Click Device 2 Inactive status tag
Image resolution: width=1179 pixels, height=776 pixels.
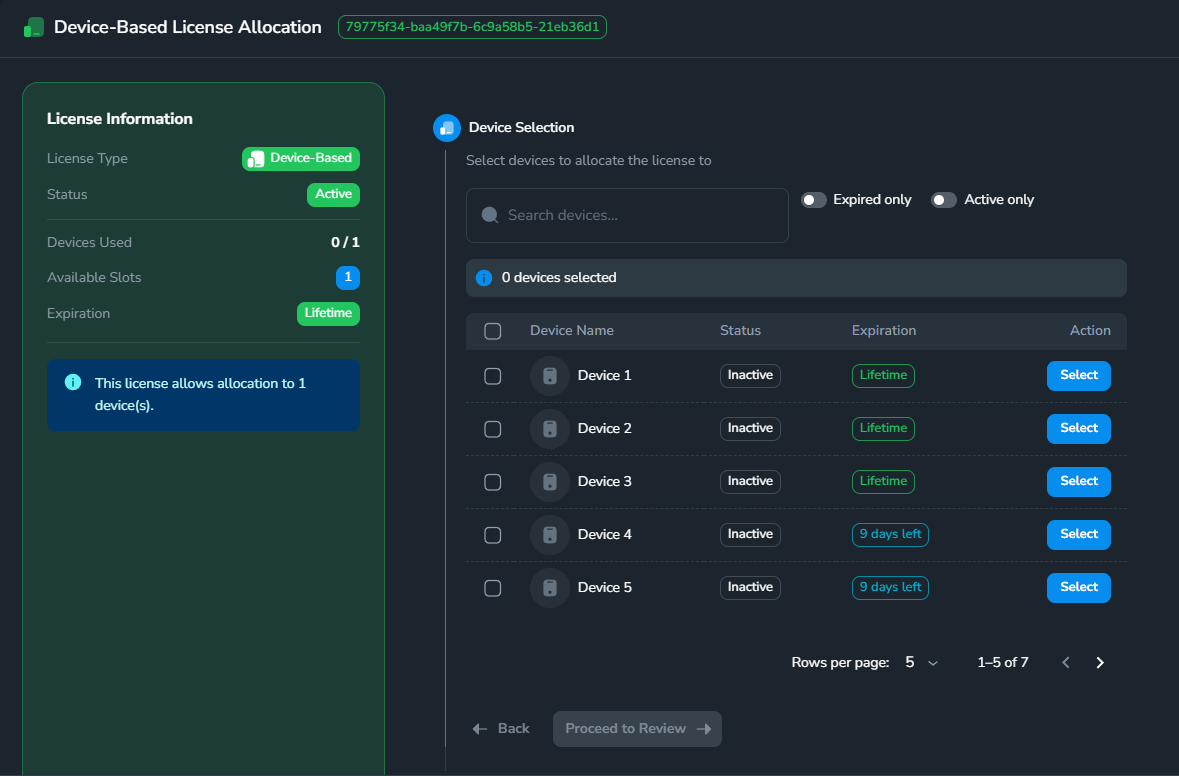point(750,429)
